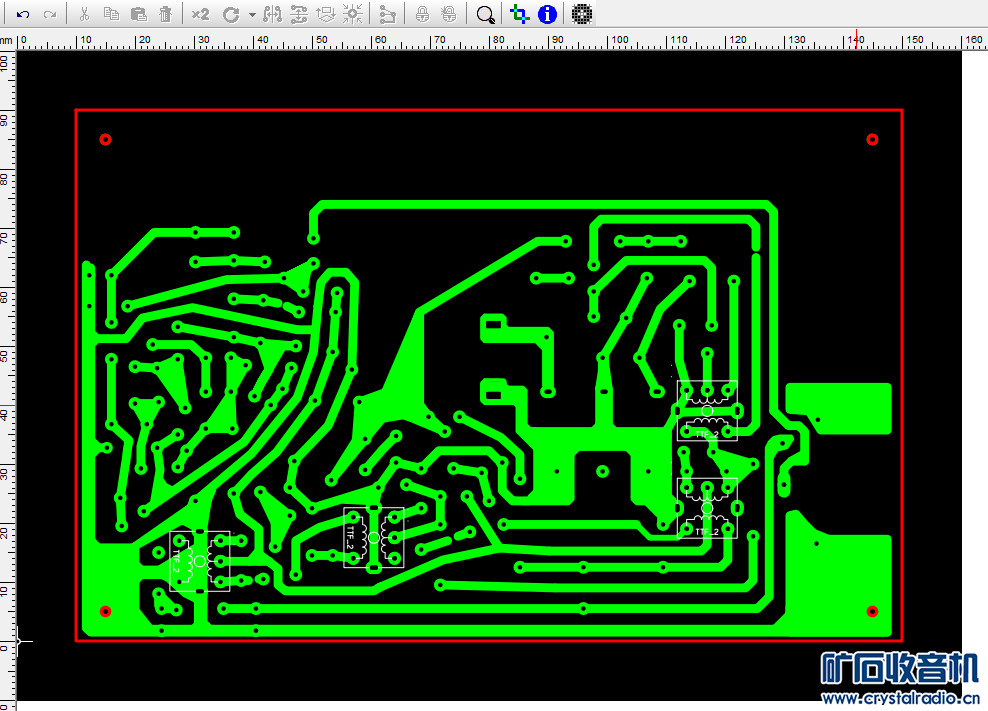The width and height of the screenshot is (988, 711).
Task: Redo the last undone action
Action: coord(50,14)
